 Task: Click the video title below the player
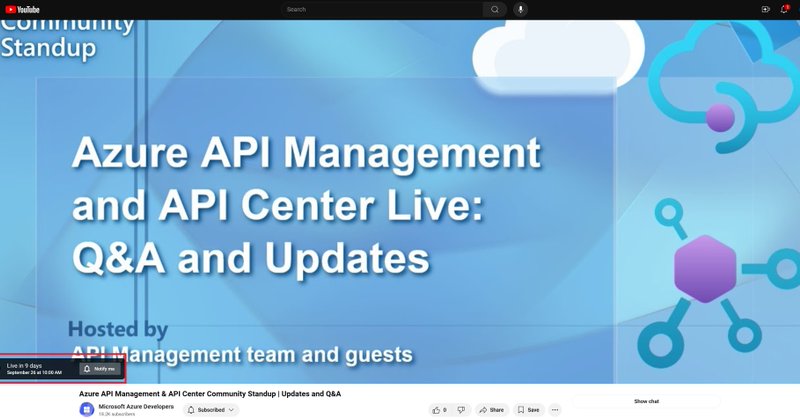click(x=210, y=394)
